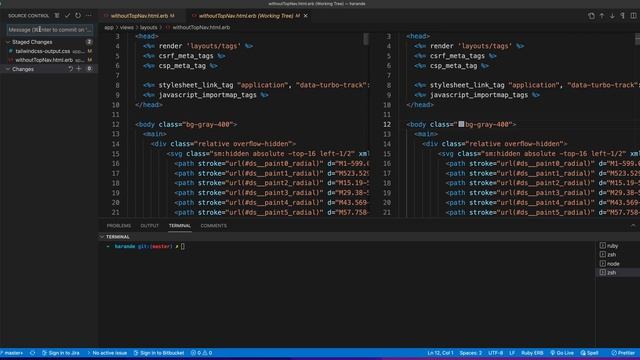640x360 pixels.
Task: Click the split editor icon
Action: tap(633, 16)
